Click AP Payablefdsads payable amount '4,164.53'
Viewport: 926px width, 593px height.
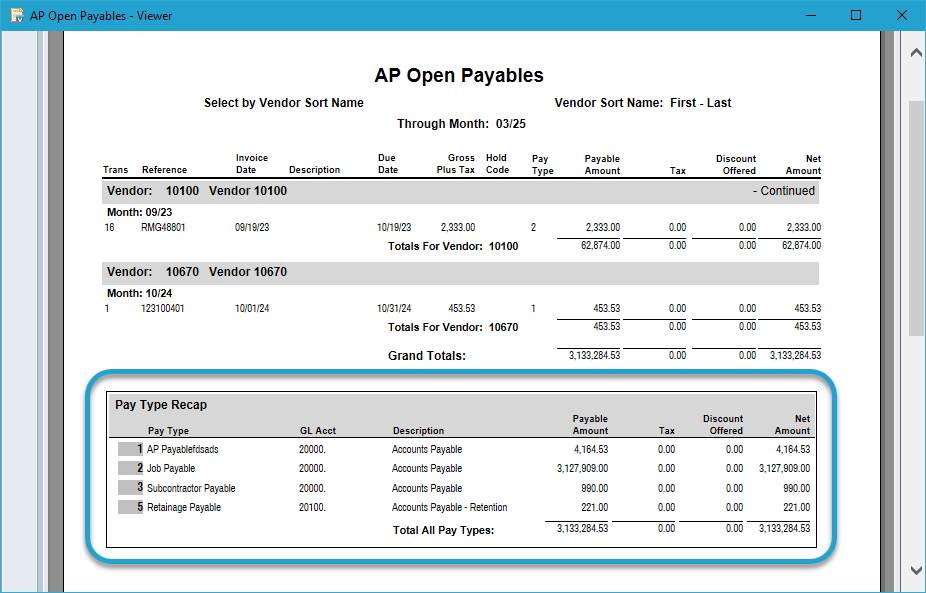point(591,449)
